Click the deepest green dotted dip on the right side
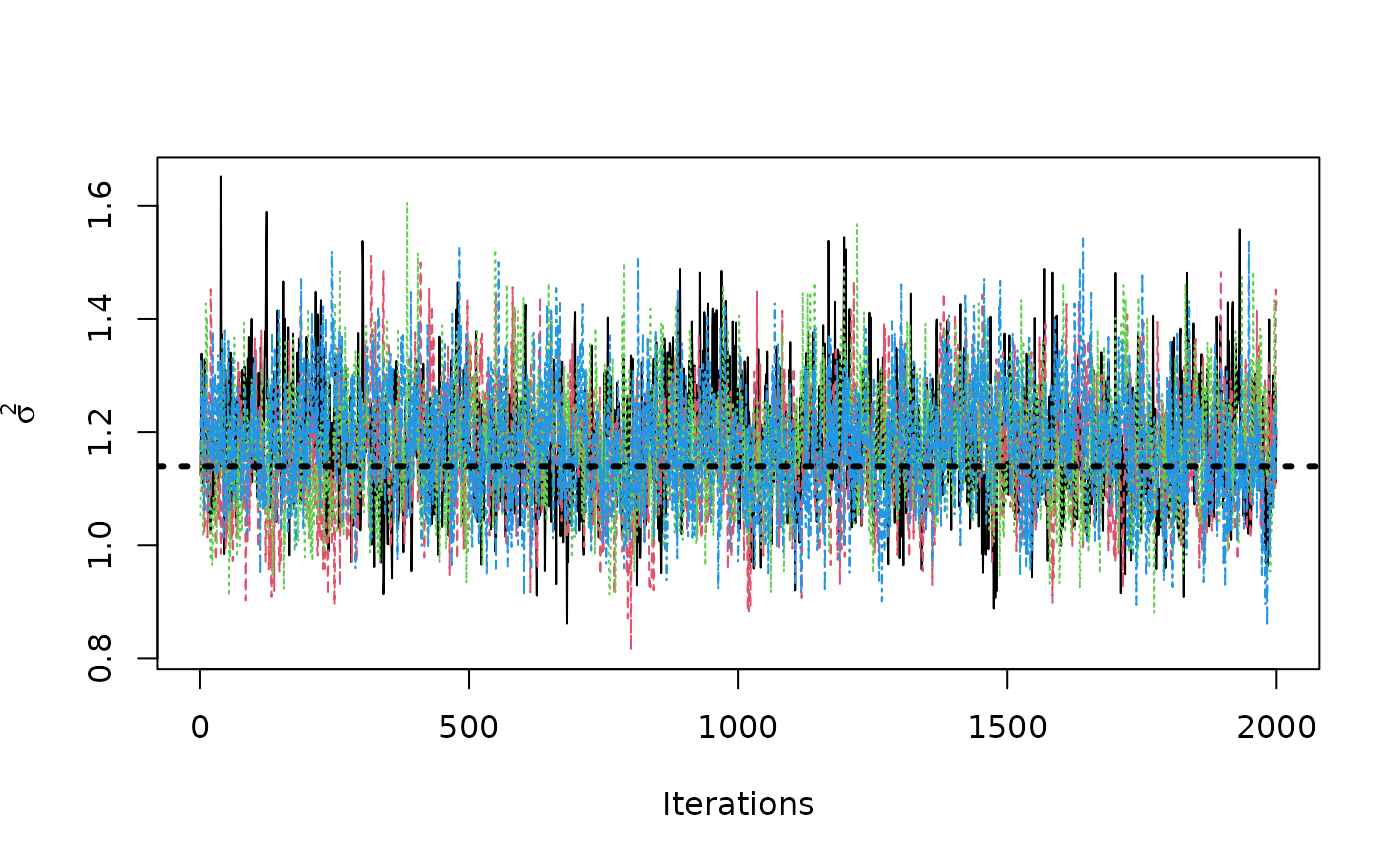This screenshot has width=1400, height=865. [x=1154, y=612]
